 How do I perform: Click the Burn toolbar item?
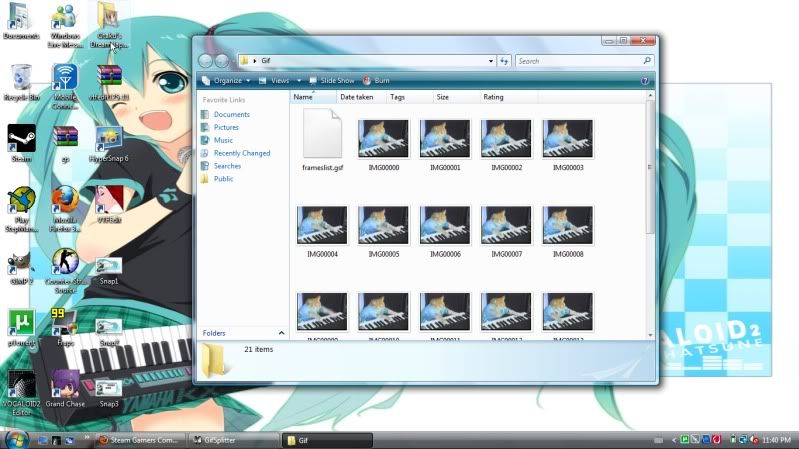(x=382, y=80)
